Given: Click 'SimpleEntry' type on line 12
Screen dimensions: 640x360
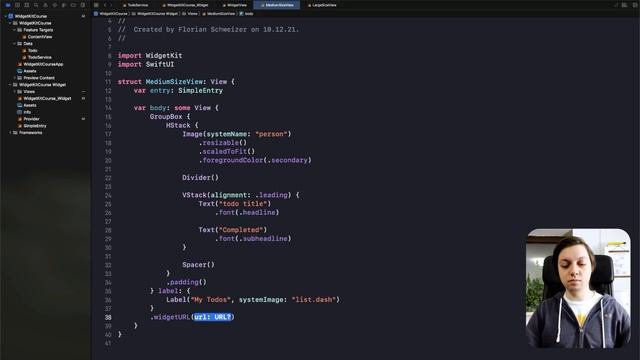Looking at the screenshot, I should [200, 91].
